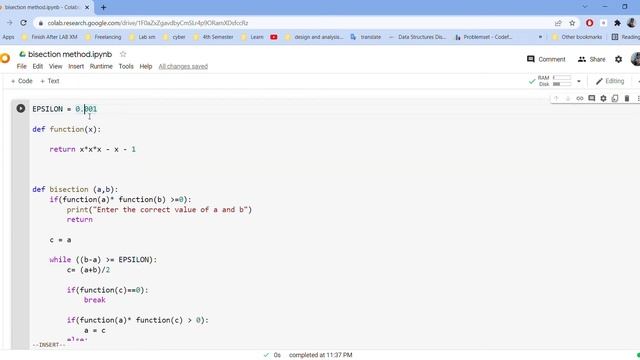Open Freelancing bookmark folder

point(103,37)
